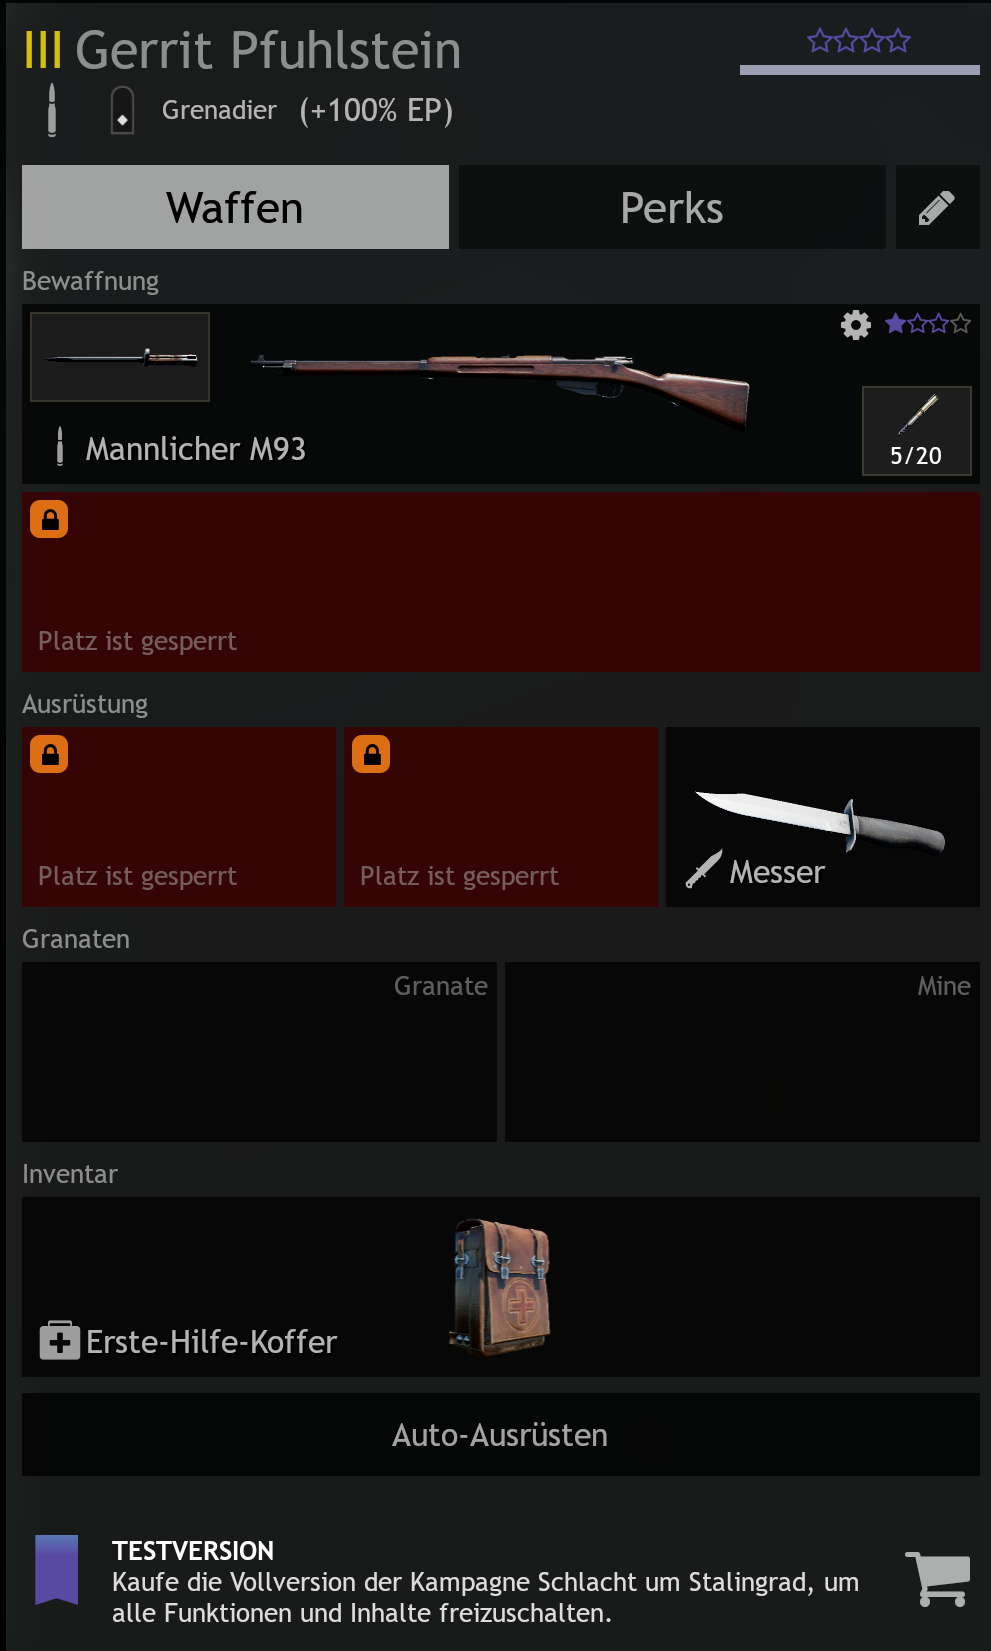Open weapon settings gear on Mannlicher M93
991x1651 pixels.
pos(856,325)
